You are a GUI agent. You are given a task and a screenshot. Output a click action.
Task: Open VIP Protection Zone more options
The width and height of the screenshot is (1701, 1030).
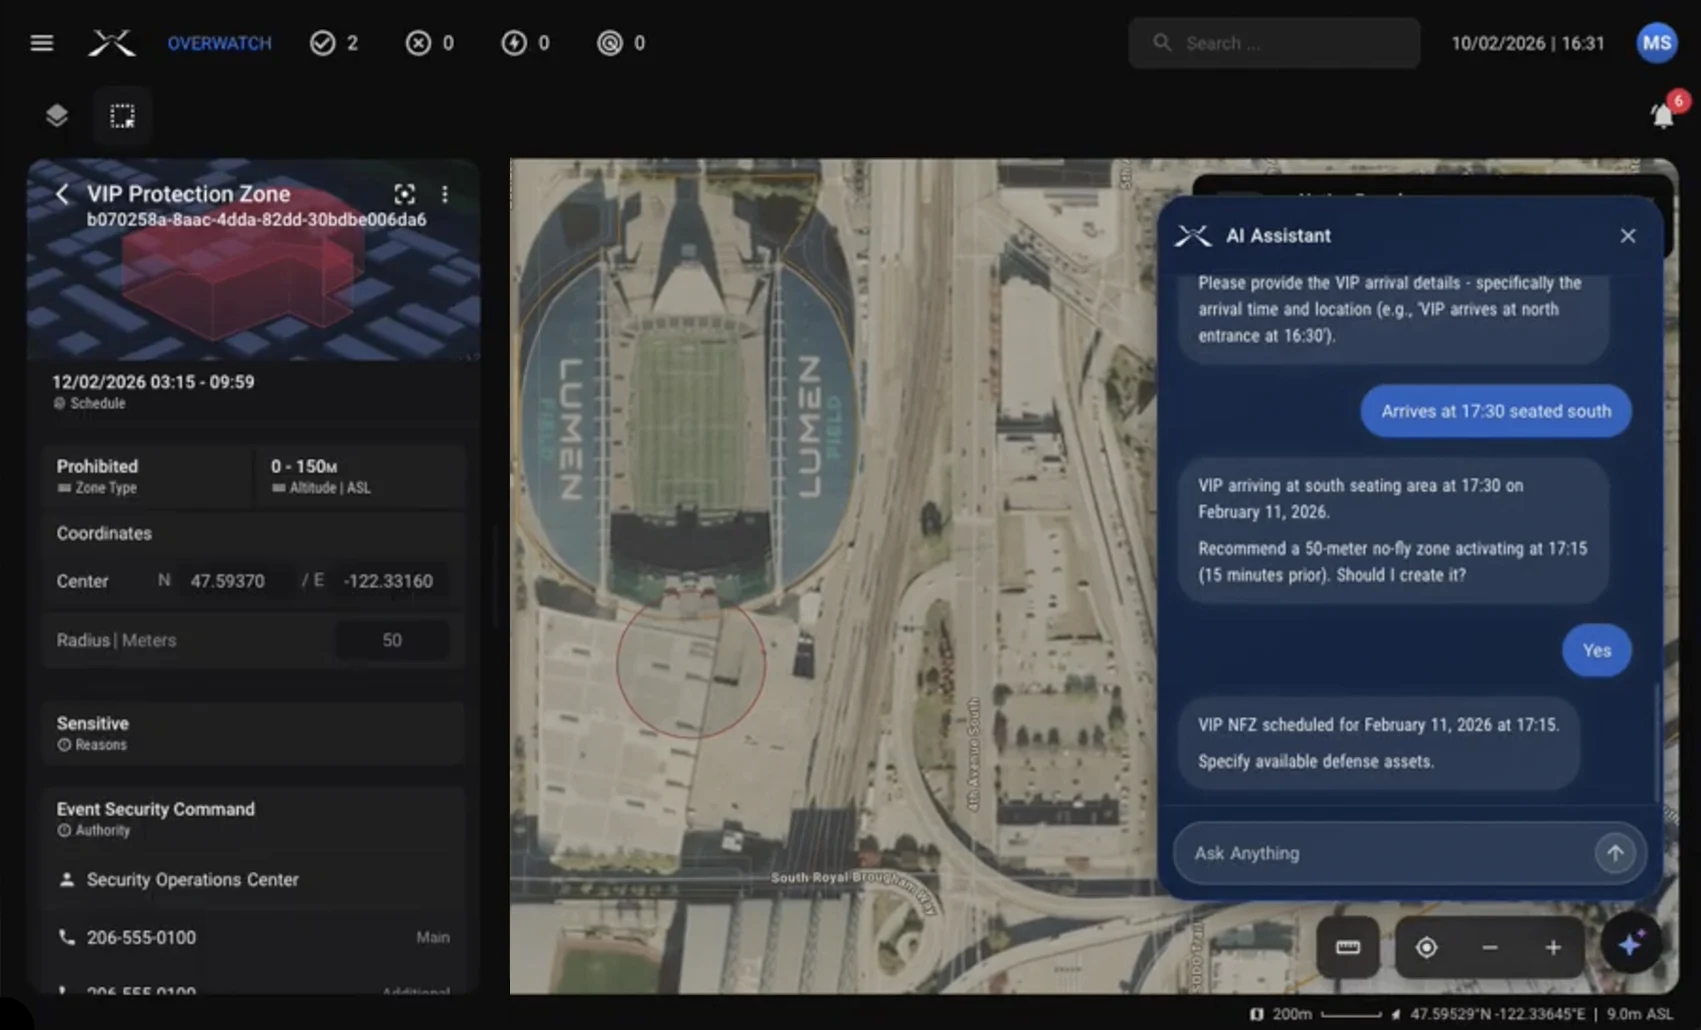[x=445, y=194]
